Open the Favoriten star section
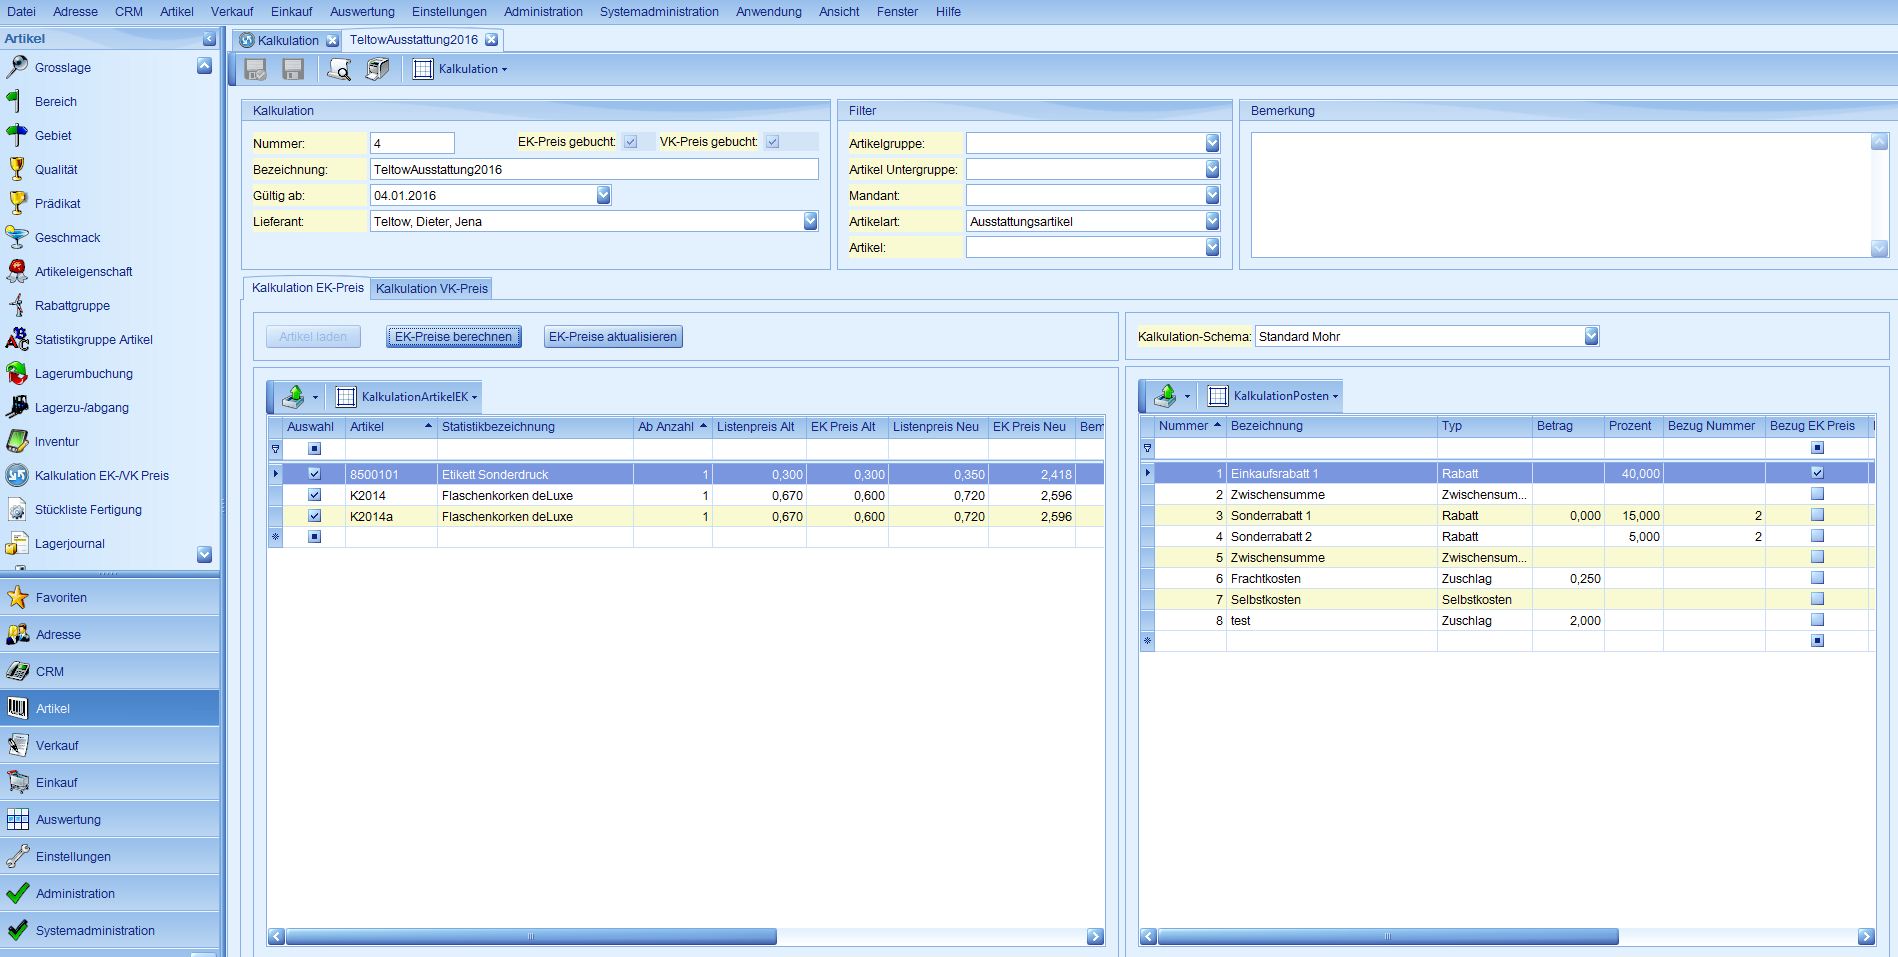1898x957 pixels. 110,598
